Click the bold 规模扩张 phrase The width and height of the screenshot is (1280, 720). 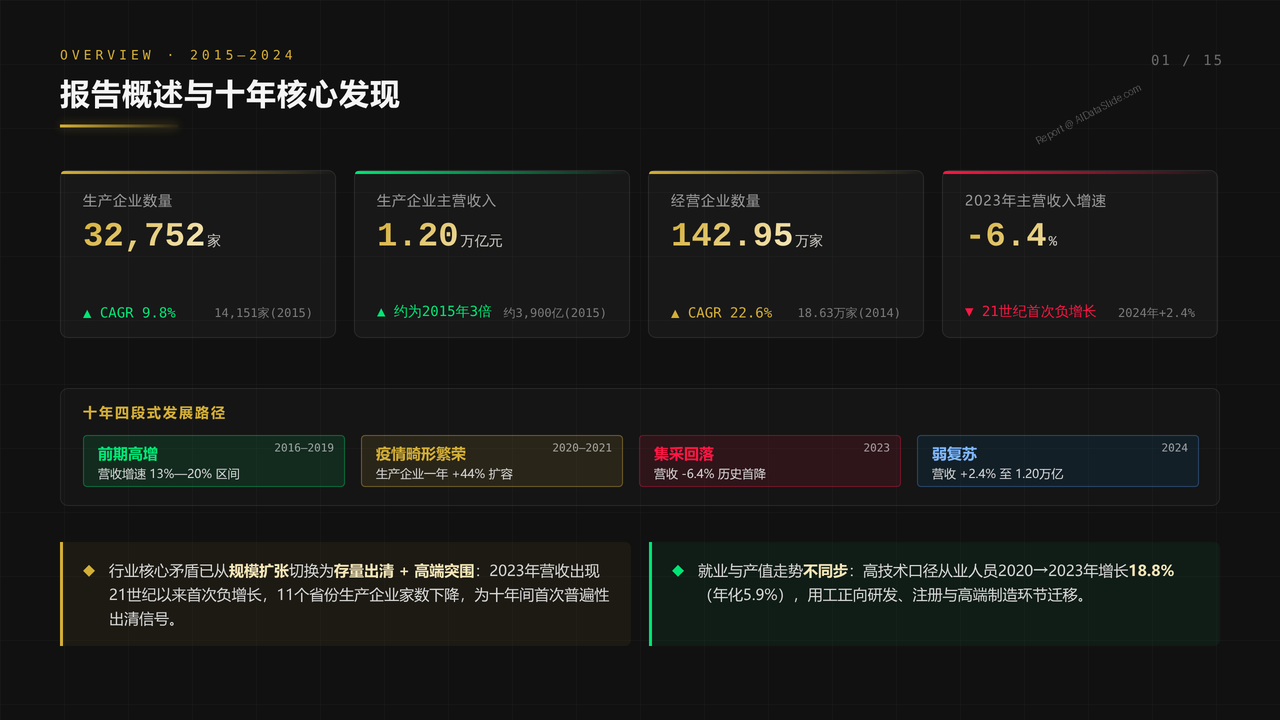(x=258, y=571)
